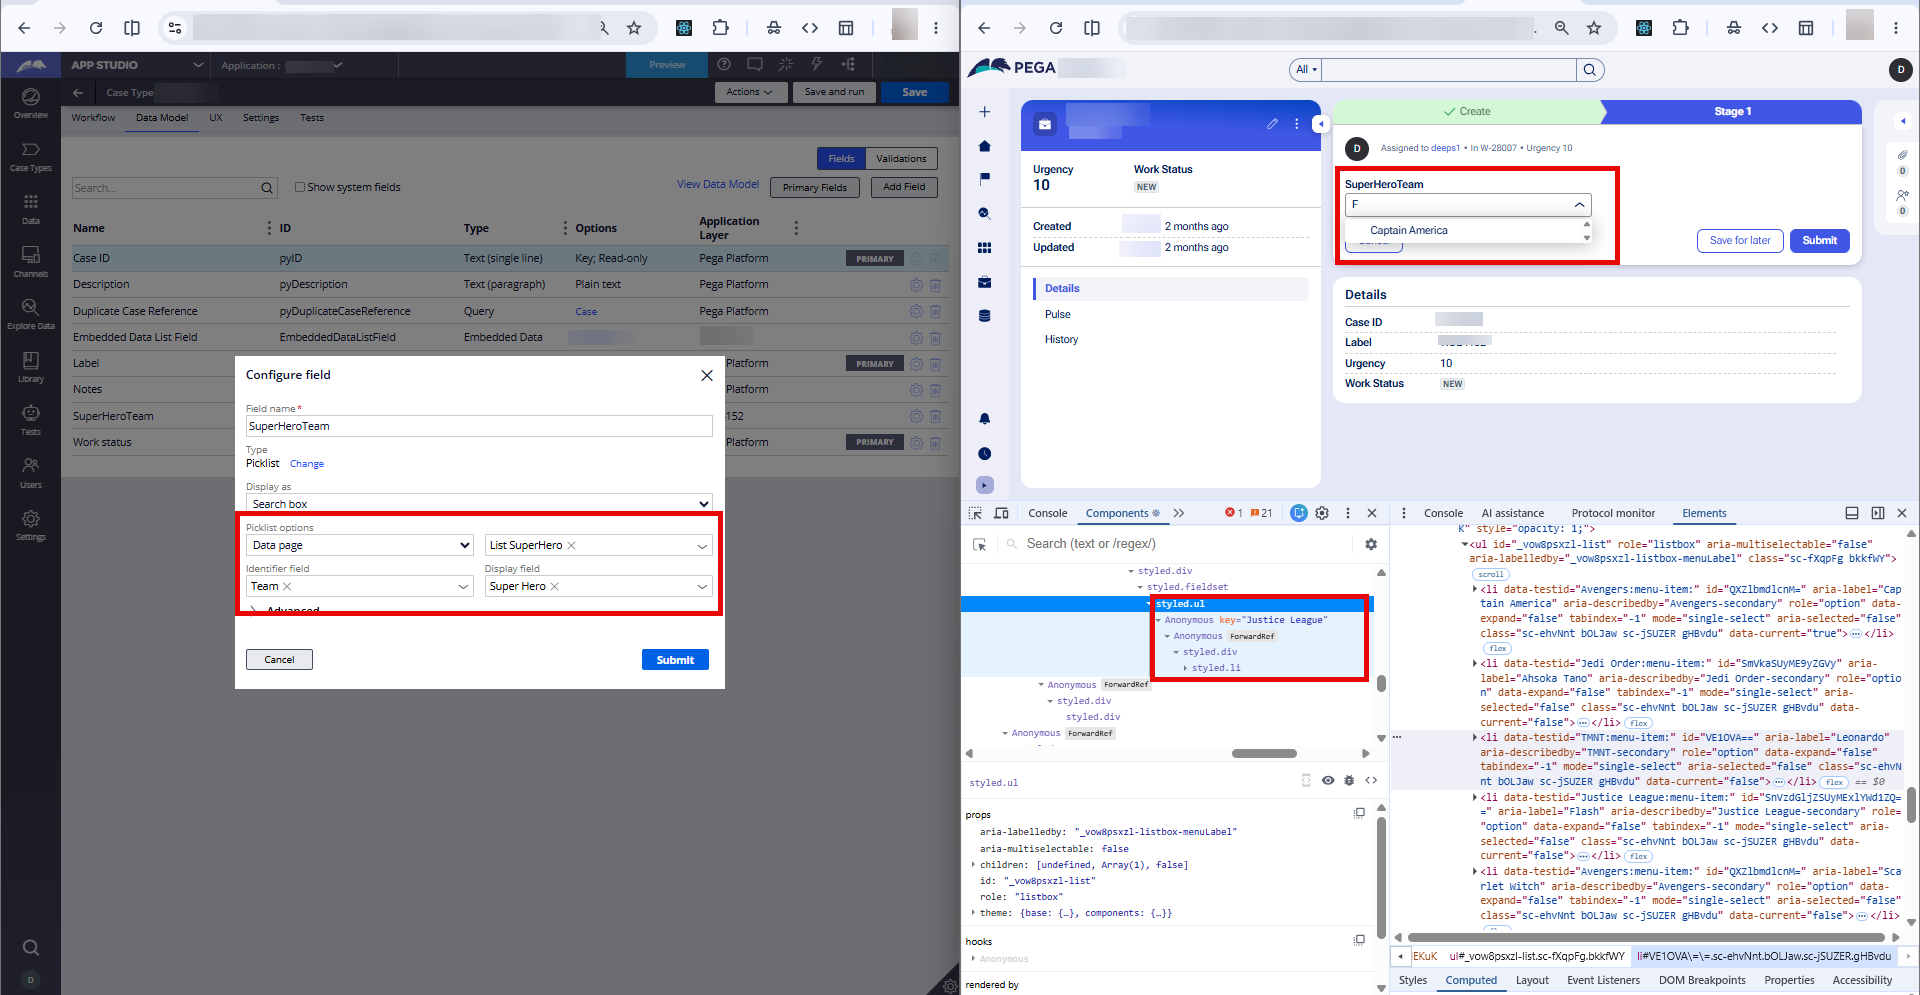Click Change link next to Picklist type
Image resolution: width=1920 pixels, height=995 pixels.
click(307, 464)
